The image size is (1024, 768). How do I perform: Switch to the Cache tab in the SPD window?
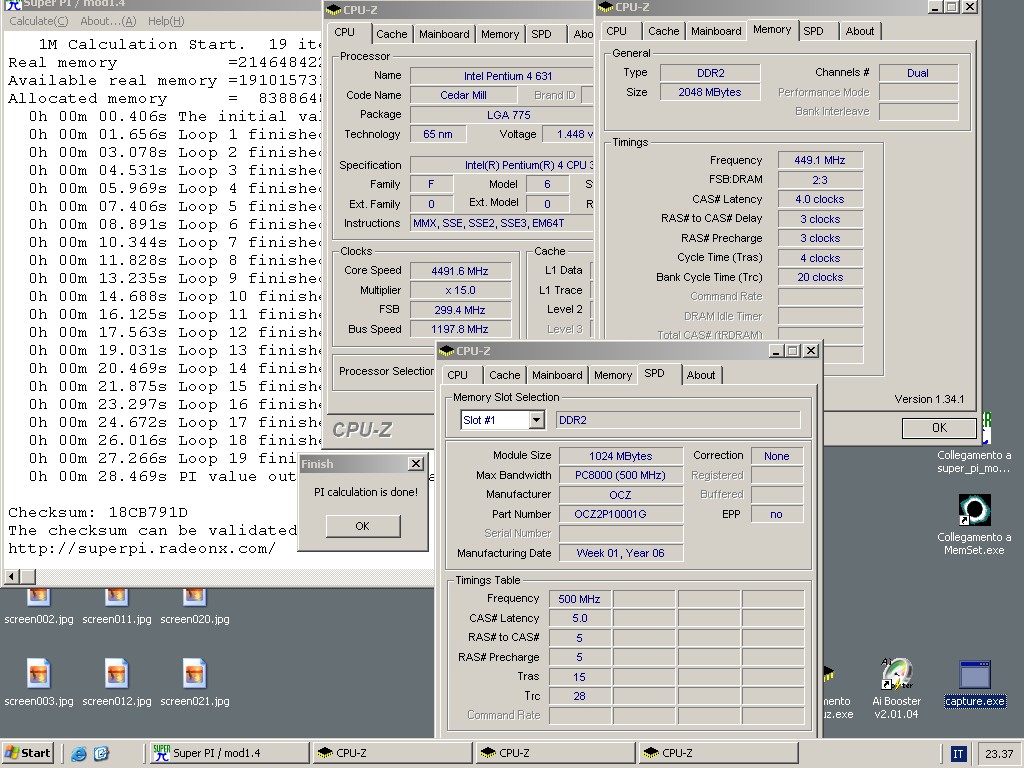pos(505,375)
